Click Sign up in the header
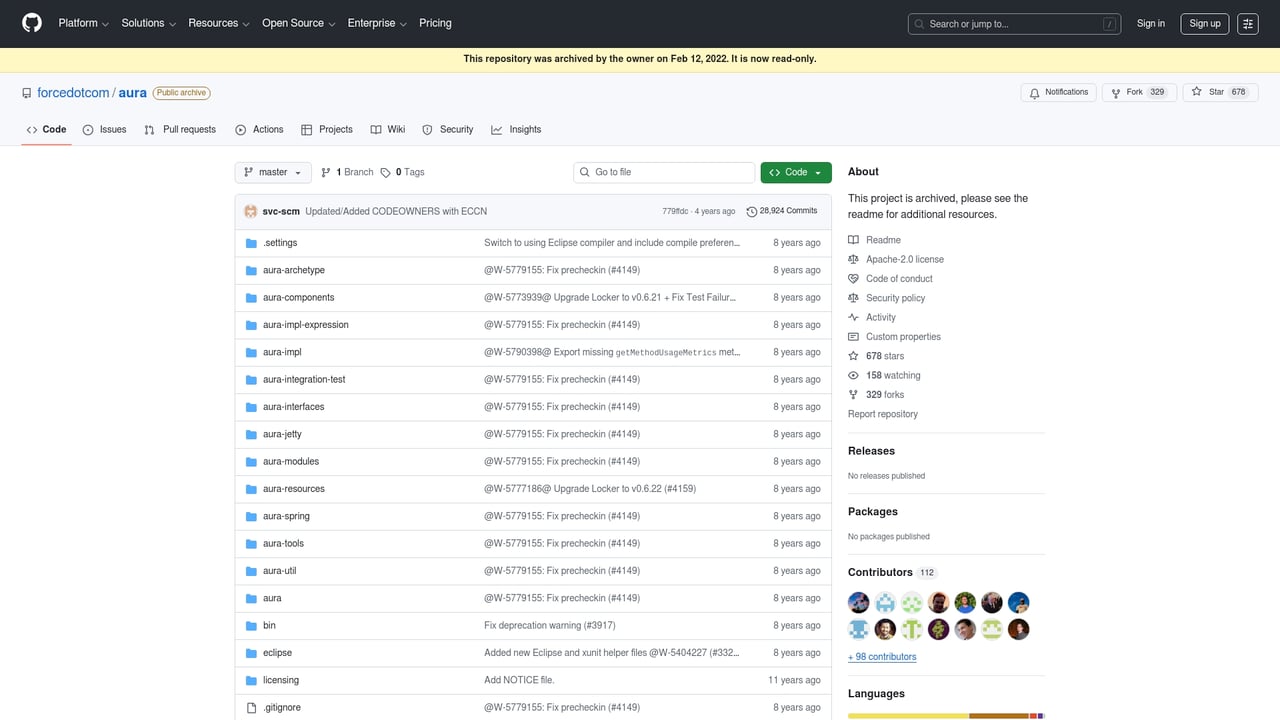The height and width of the screenshot is (720, 1280). (x=1204, y=23)
